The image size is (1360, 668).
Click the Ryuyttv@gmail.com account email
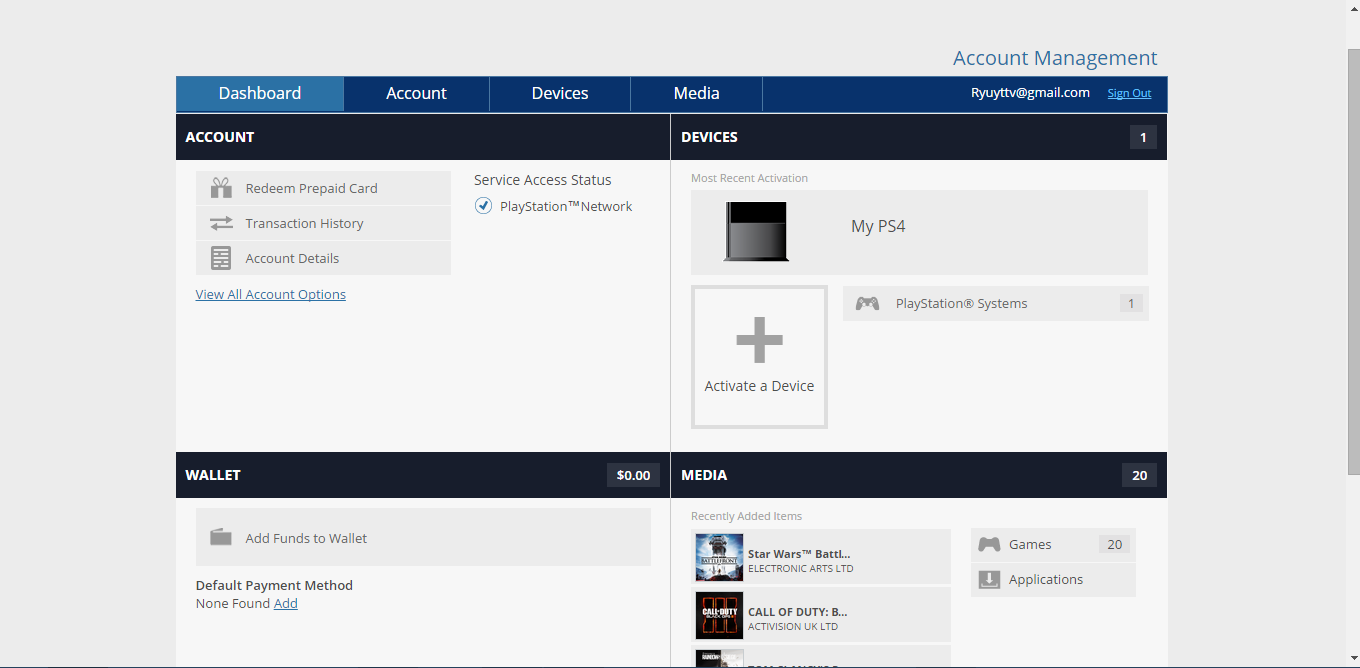[x=1030, y=92]
